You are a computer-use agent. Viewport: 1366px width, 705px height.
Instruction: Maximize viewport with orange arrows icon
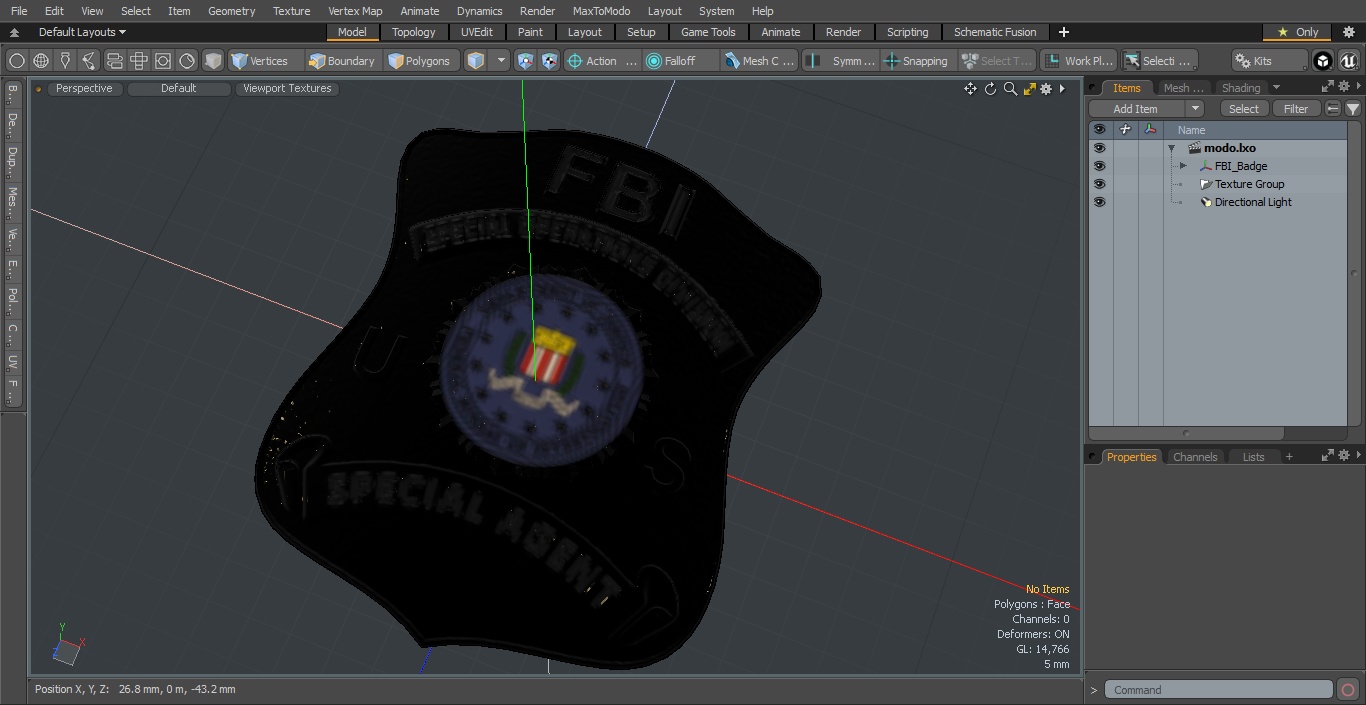tap(1029, 89)
